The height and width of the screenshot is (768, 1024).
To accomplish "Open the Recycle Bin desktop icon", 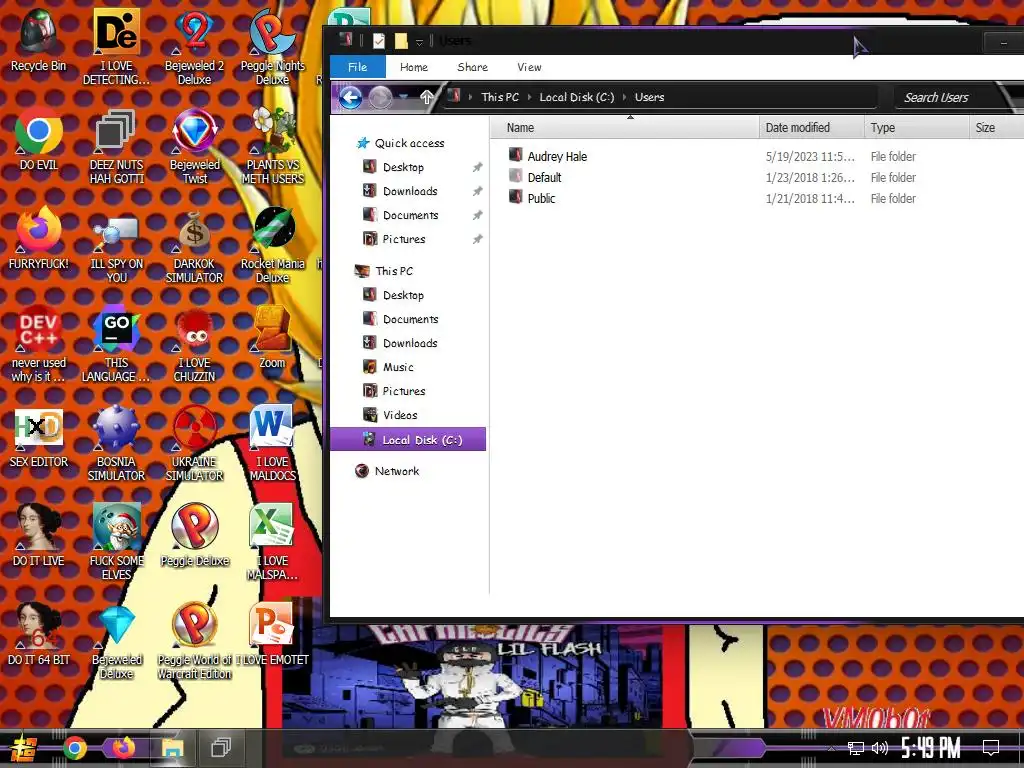I will pyautogui.click(x=38, y=40).
